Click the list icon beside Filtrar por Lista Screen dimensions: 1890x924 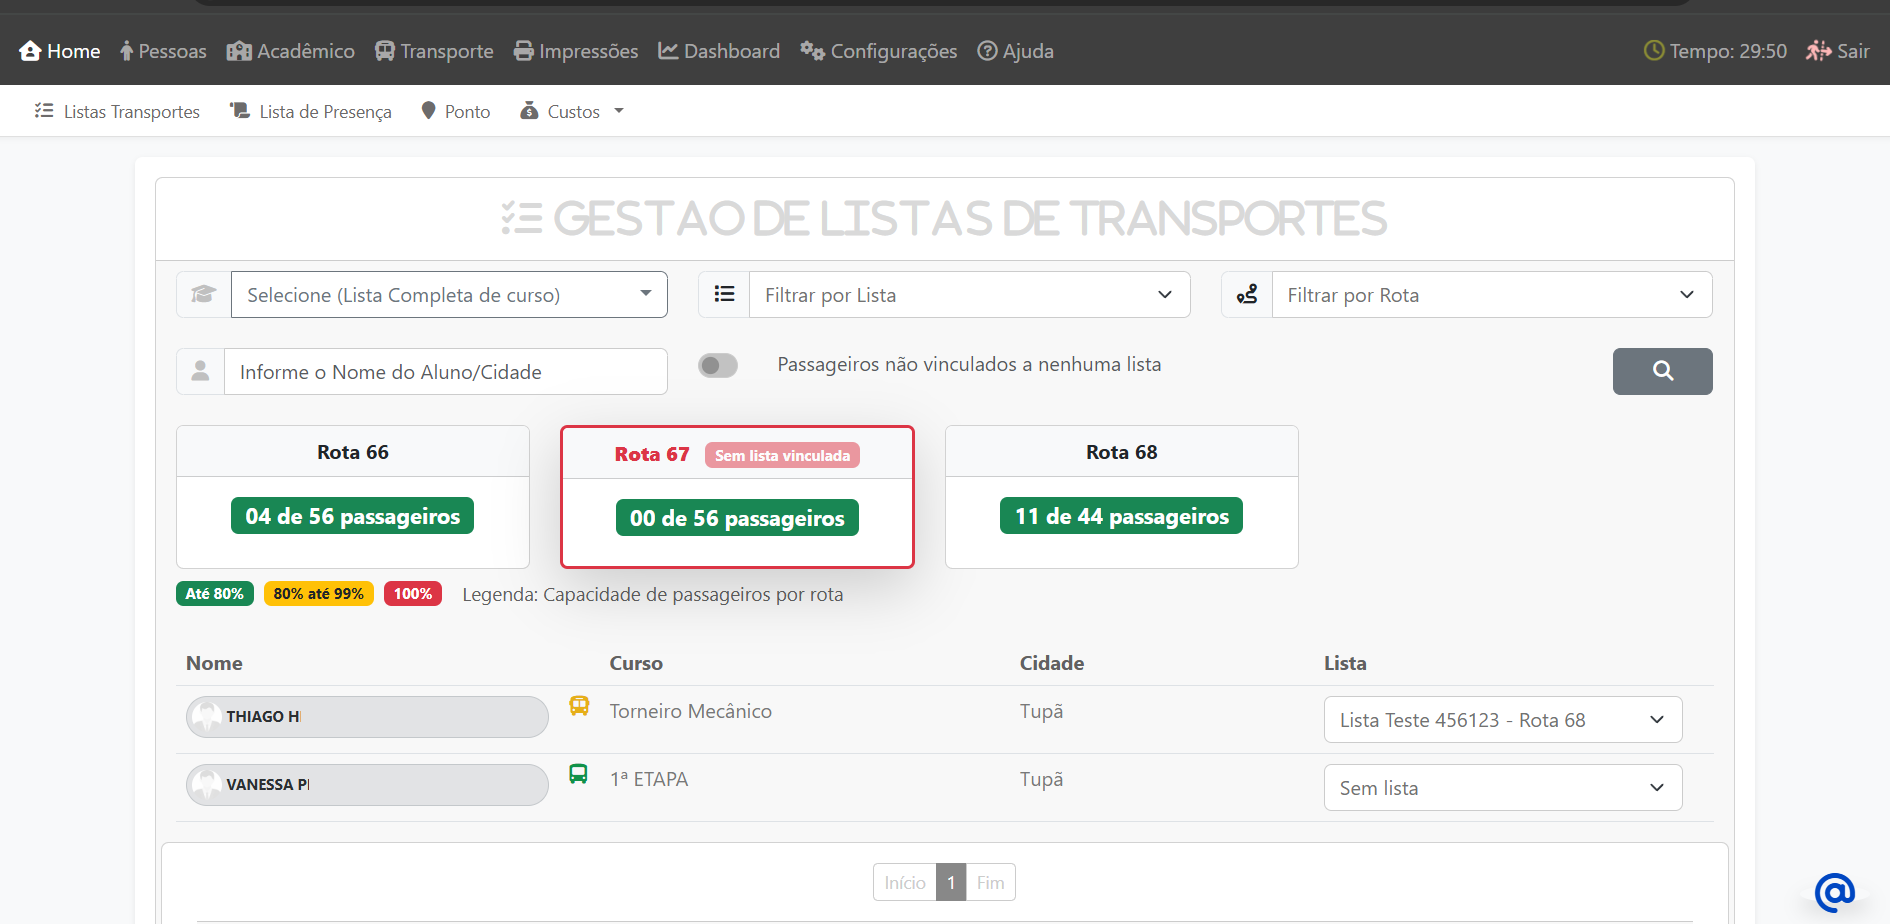(724, 295)
